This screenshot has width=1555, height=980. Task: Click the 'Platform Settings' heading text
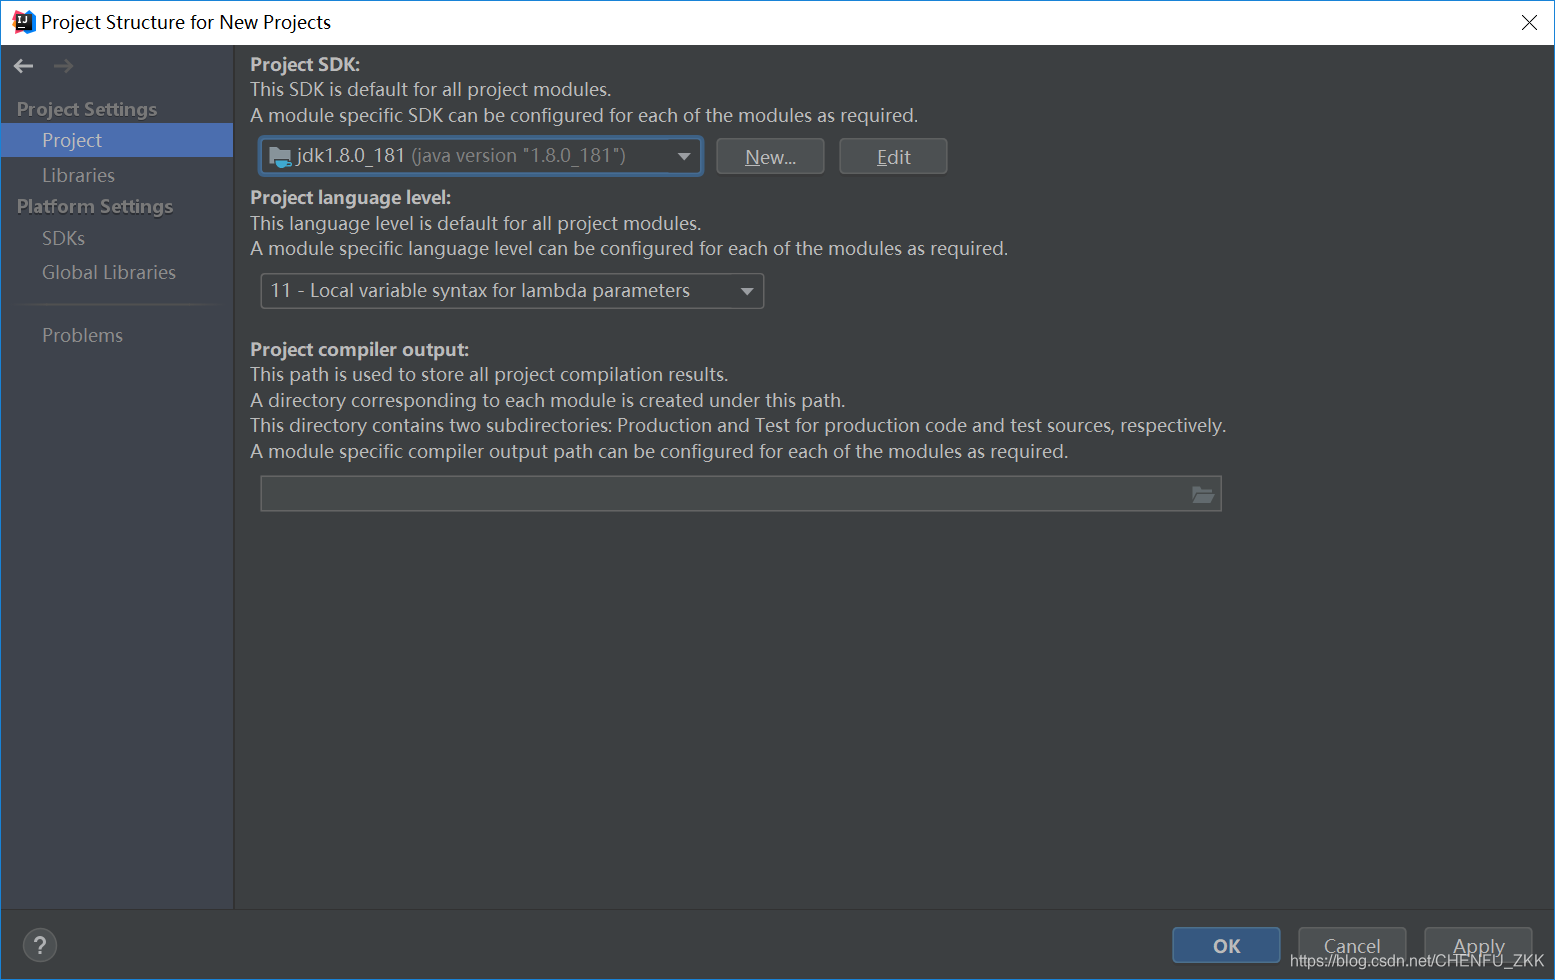click(95, 206)
